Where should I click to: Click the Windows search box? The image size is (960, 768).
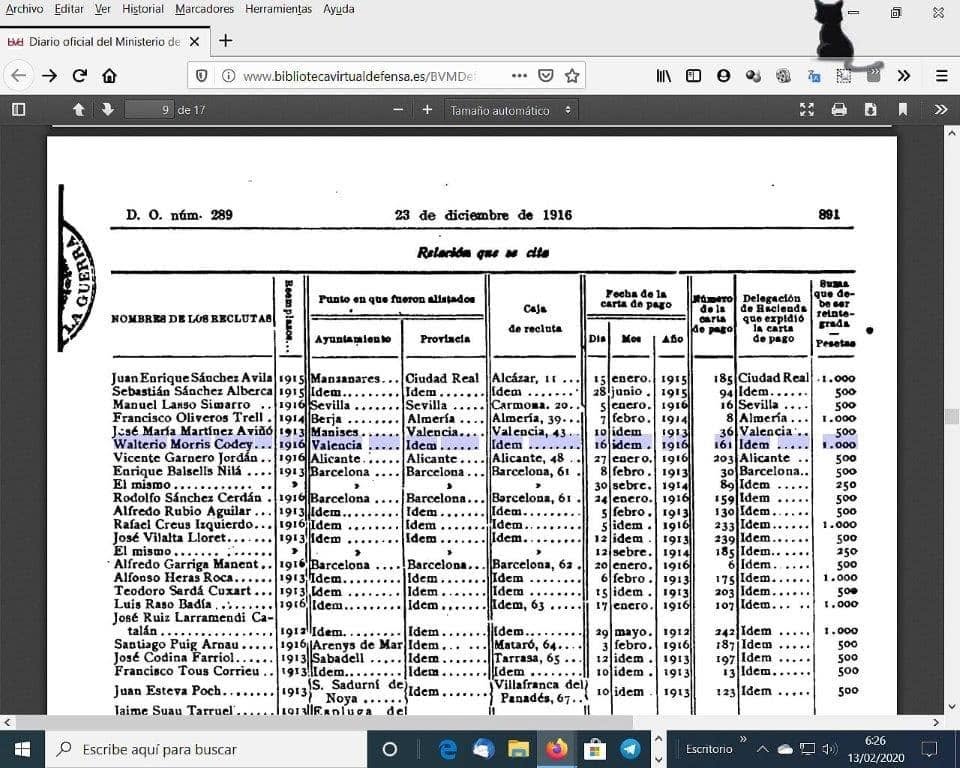(206, 749)
